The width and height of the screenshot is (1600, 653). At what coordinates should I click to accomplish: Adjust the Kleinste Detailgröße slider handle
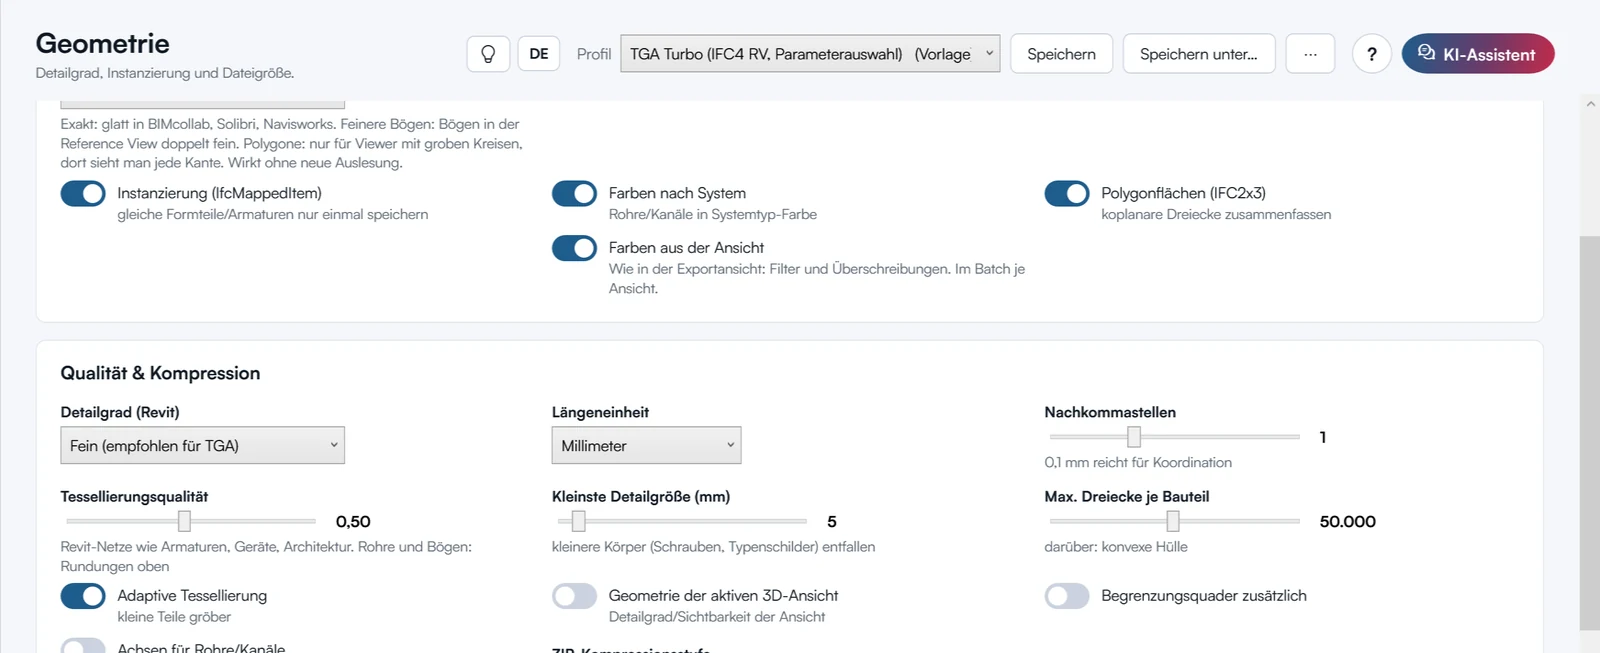click(x=578, y=521)
